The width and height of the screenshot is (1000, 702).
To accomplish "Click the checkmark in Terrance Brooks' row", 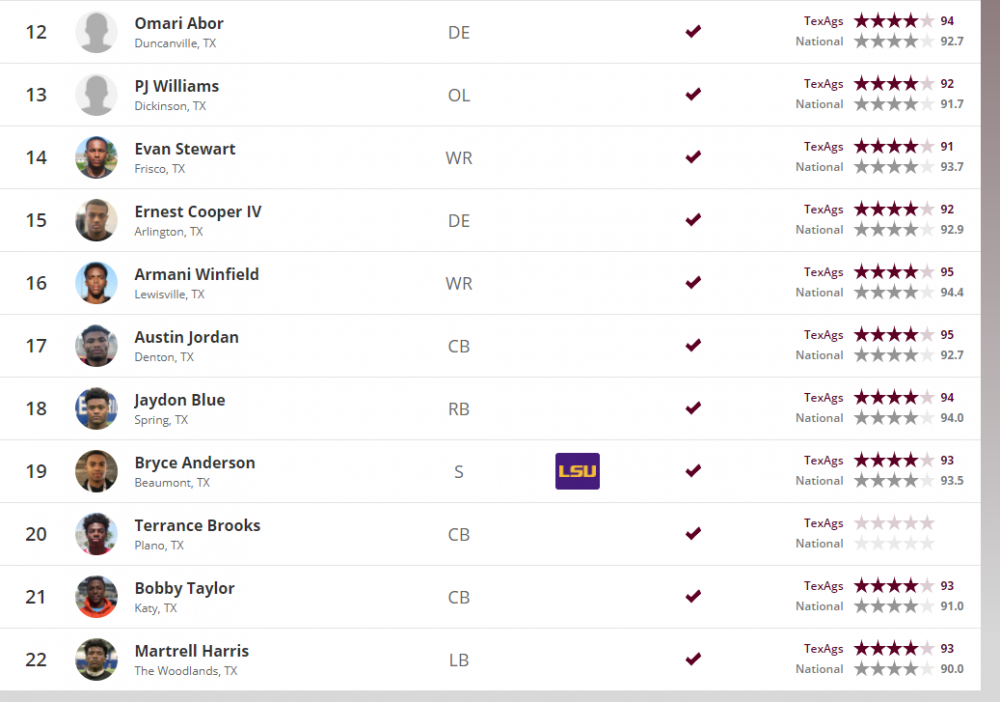I will (693, 533).
